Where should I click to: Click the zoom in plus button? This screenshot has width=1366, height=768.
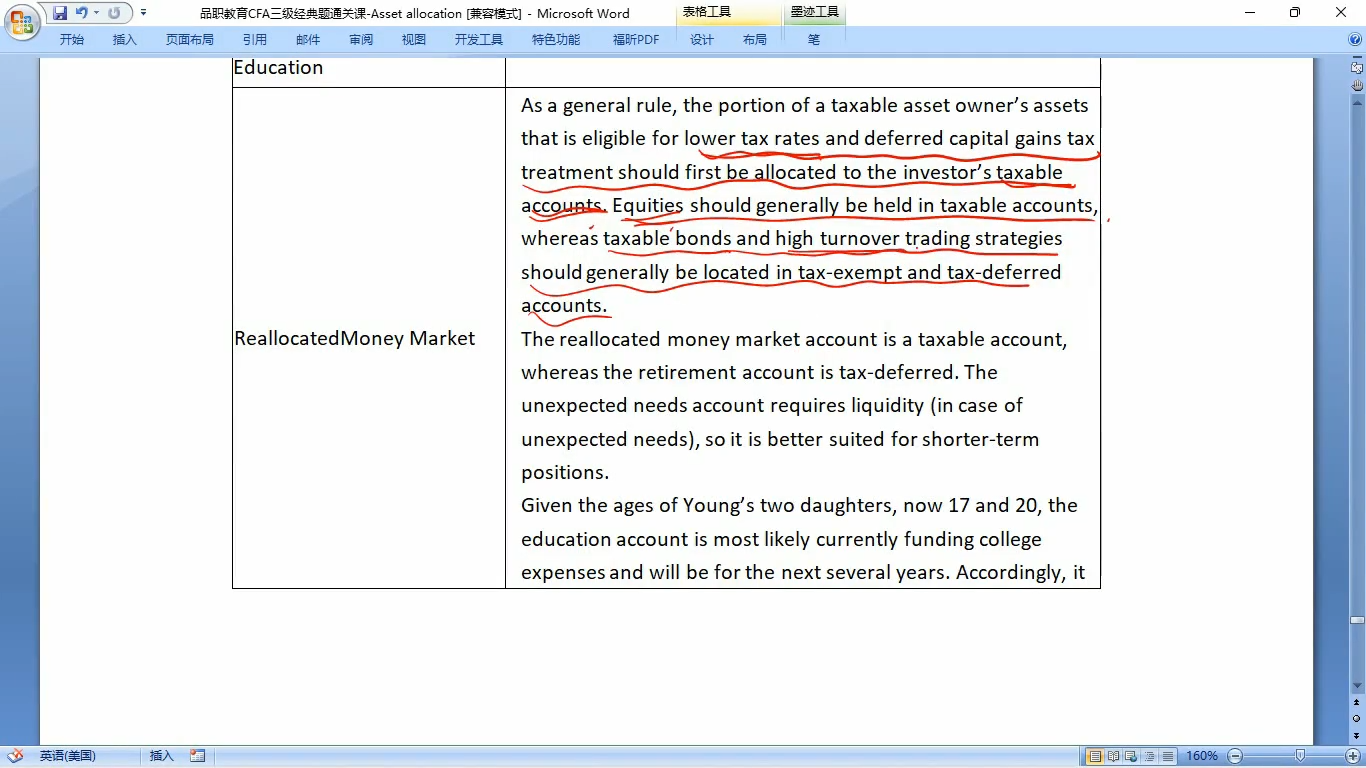[x=1353, y=756]
